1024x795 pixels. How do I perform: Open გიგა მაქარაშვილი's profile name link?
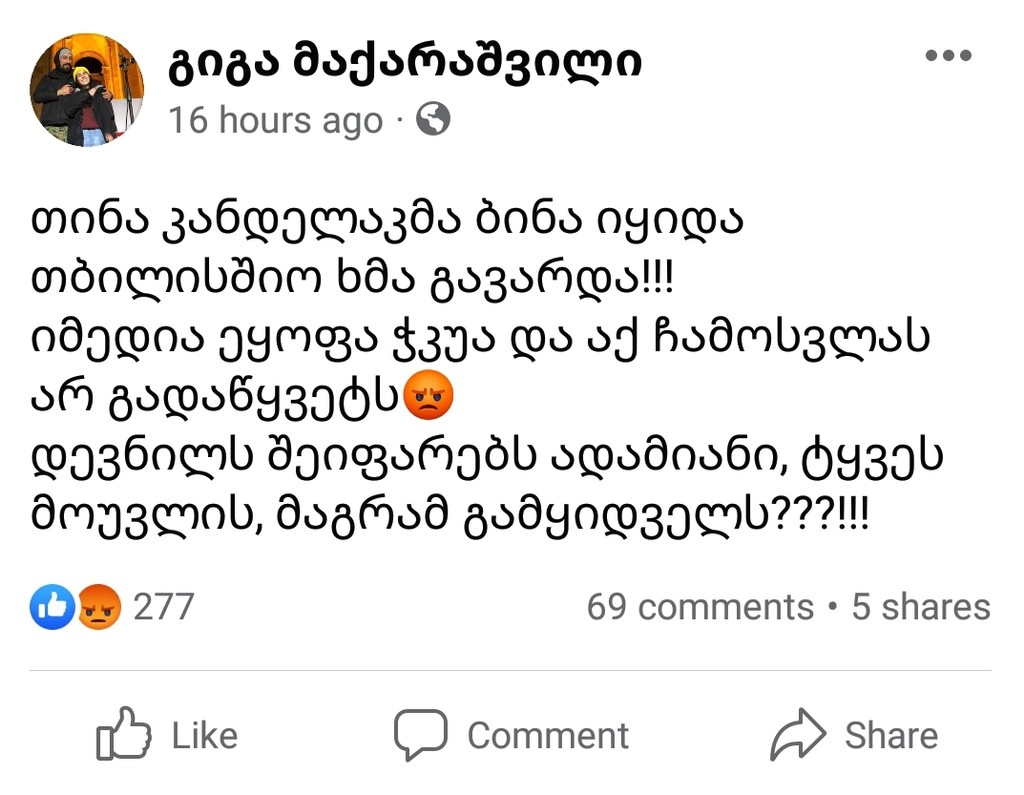click(404, 63)
